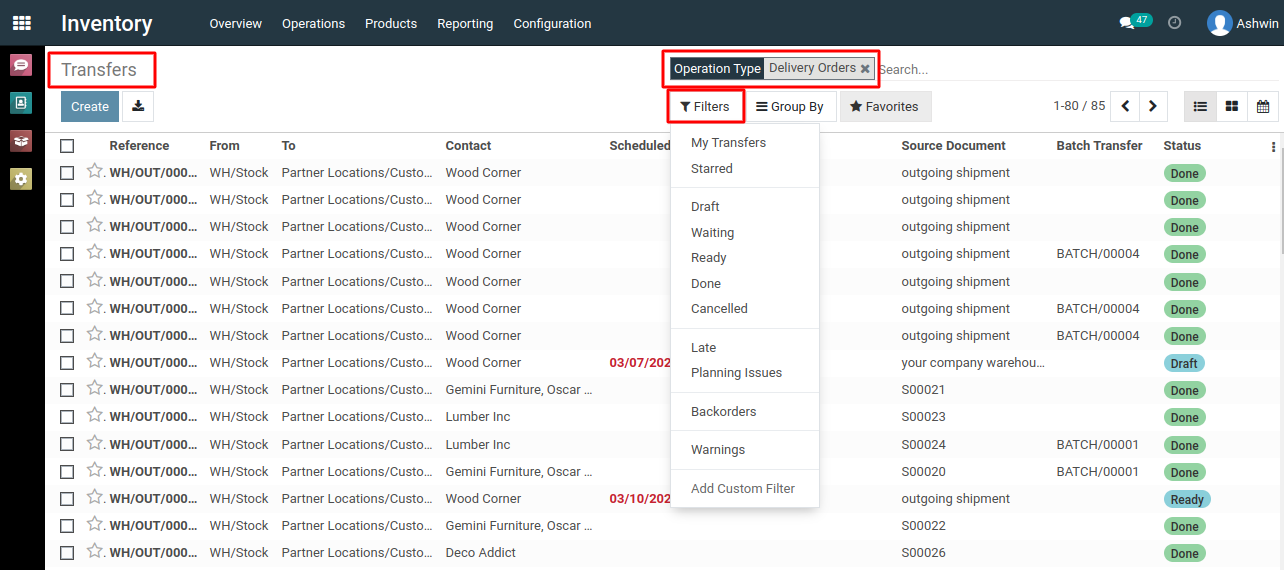Check the S00022 row checkbox

pos(67,526)
